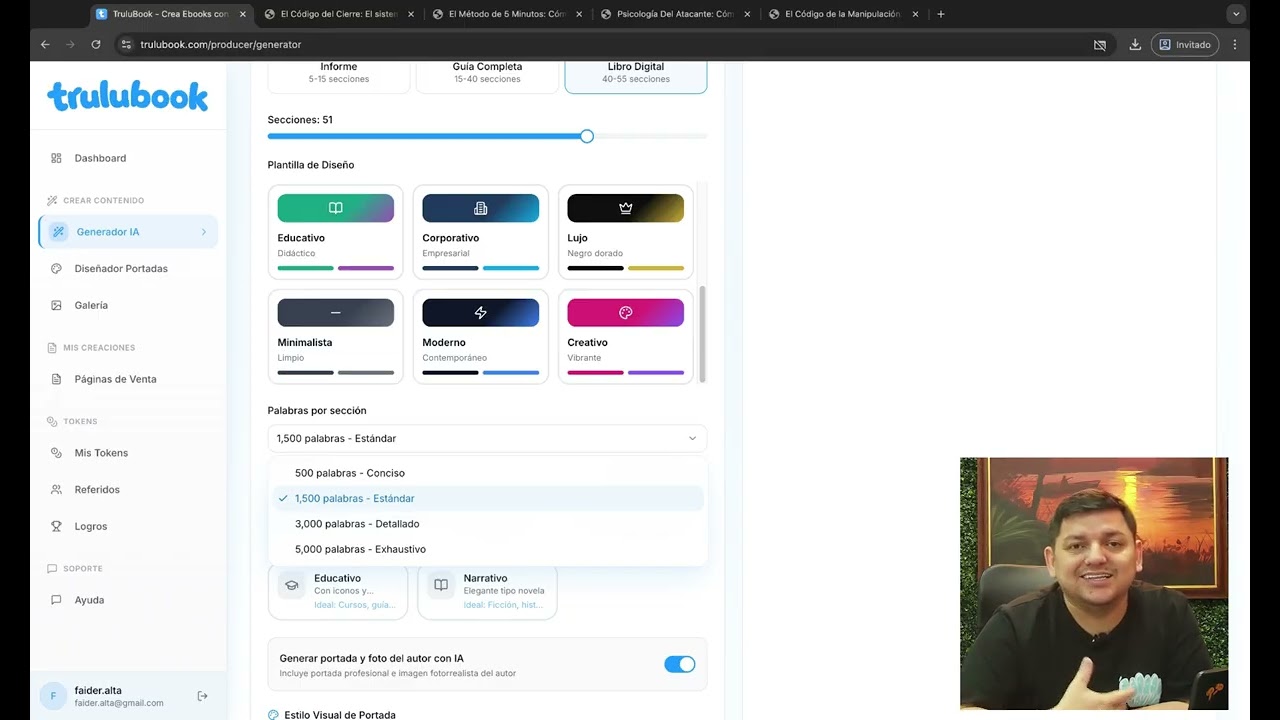Screen dimensions: 1280x720
Task: Open Páginas de Venta menu item
Action: click(x=128, y=379)
